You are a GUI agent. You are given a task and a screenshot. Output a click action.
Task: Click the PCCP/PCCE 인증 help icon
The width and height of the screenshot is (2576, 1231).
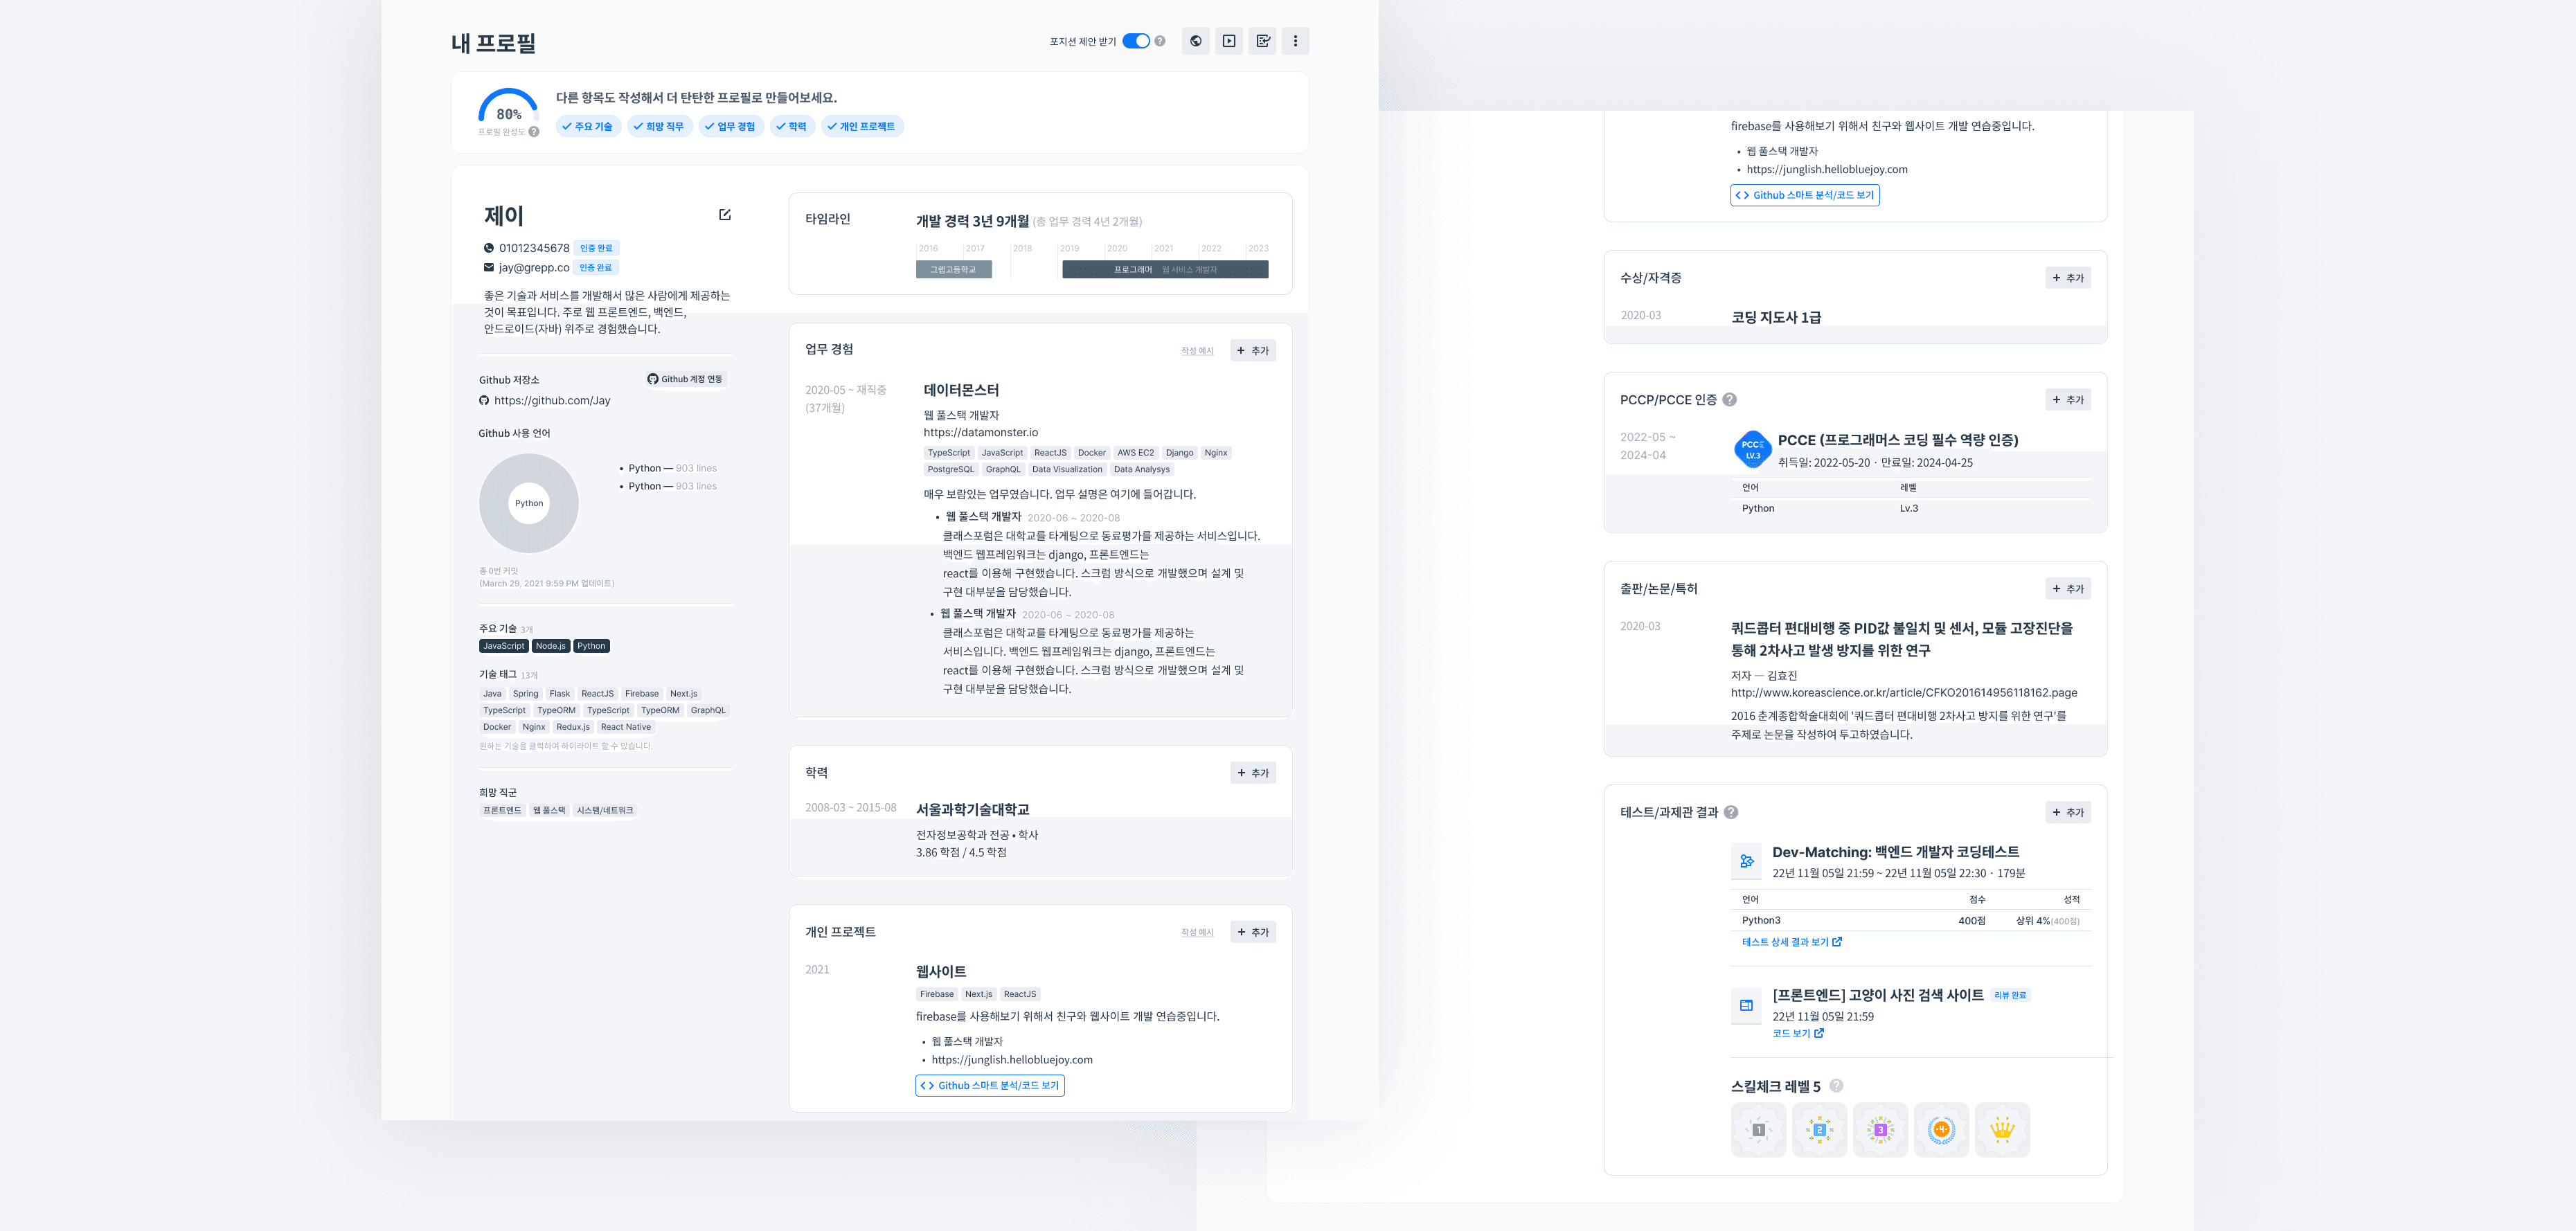click(x=1729, y=400)
